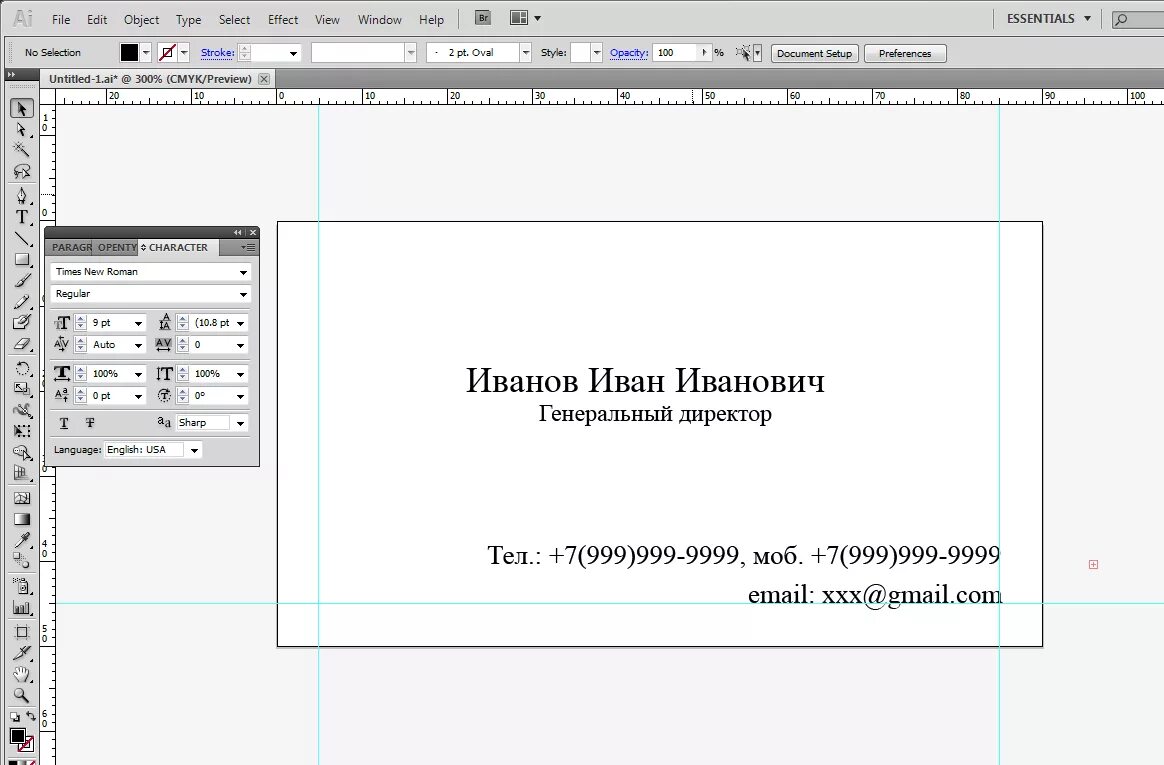Click Swap Fill and Stroke arrows

[30, 716]
